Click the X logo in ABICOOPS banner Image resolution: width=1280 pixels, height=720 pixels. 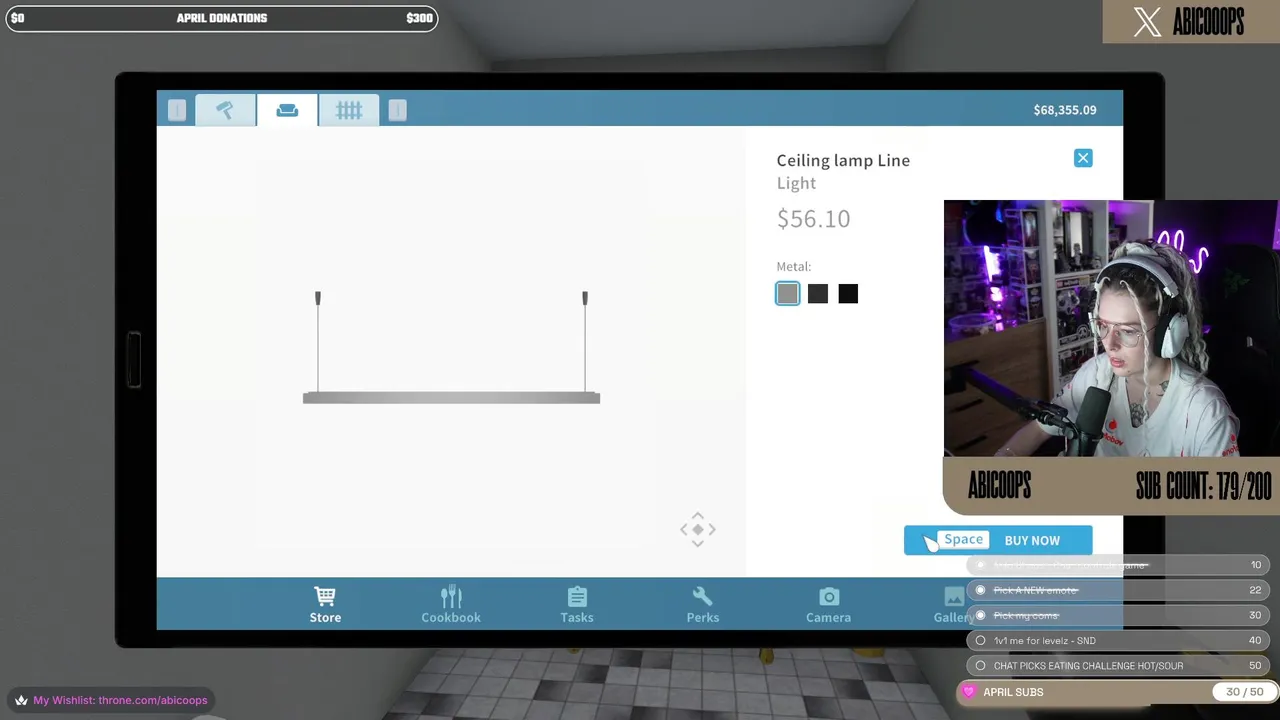(1147, 22)
